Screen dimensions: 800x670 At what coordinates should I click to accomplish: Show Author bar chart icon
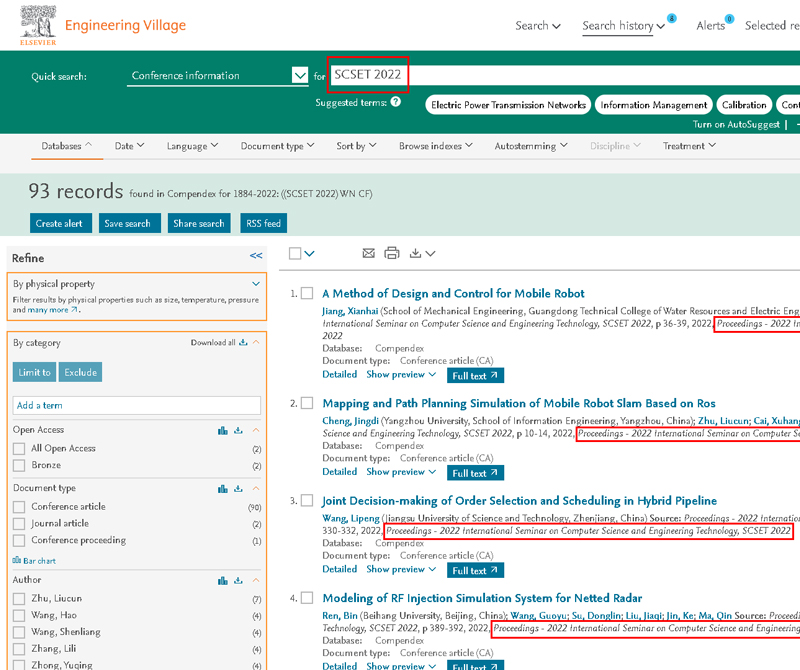(x=222, y=581)
